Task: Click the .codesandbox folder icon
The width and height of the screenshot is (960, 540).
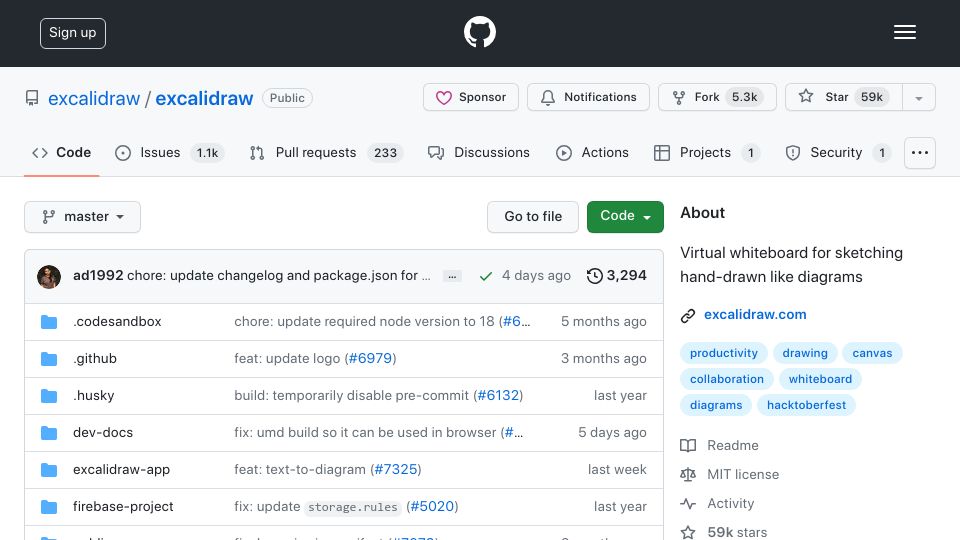Action: [x=49, y=322]
